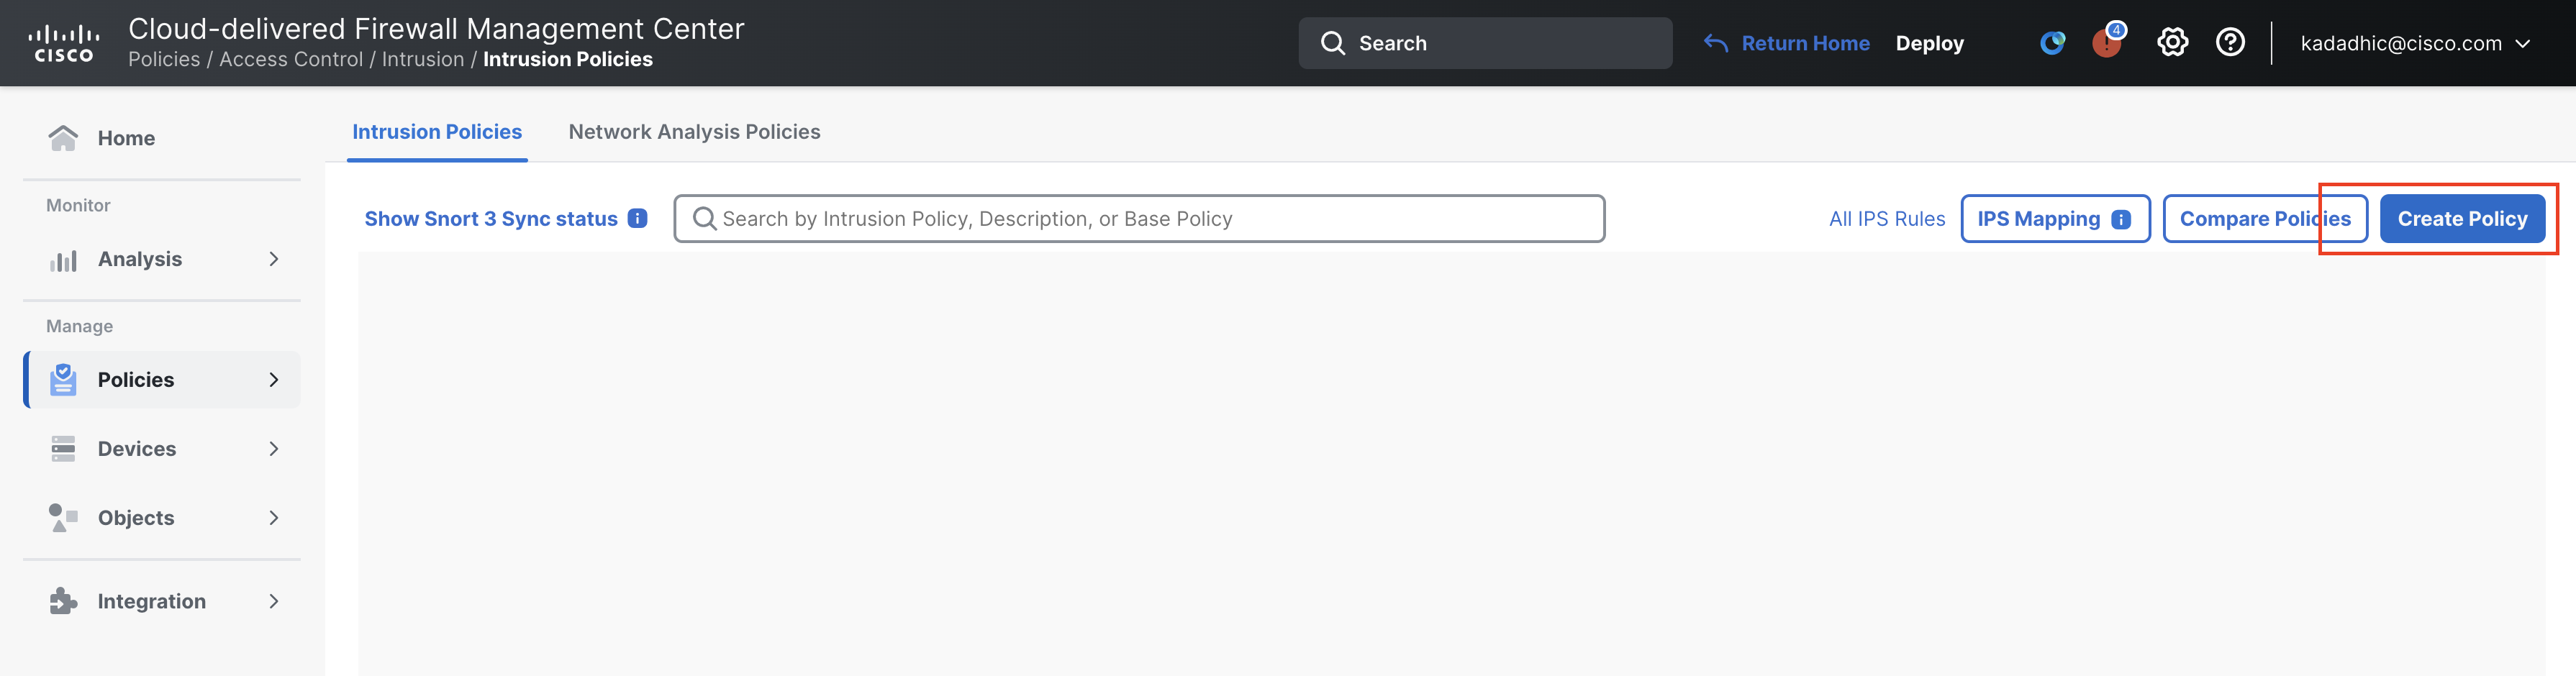This screenshot has height=676, width=2576.
Task: Click the Search by Intrusion Policy field
Action: click(x=1139, y=218)
